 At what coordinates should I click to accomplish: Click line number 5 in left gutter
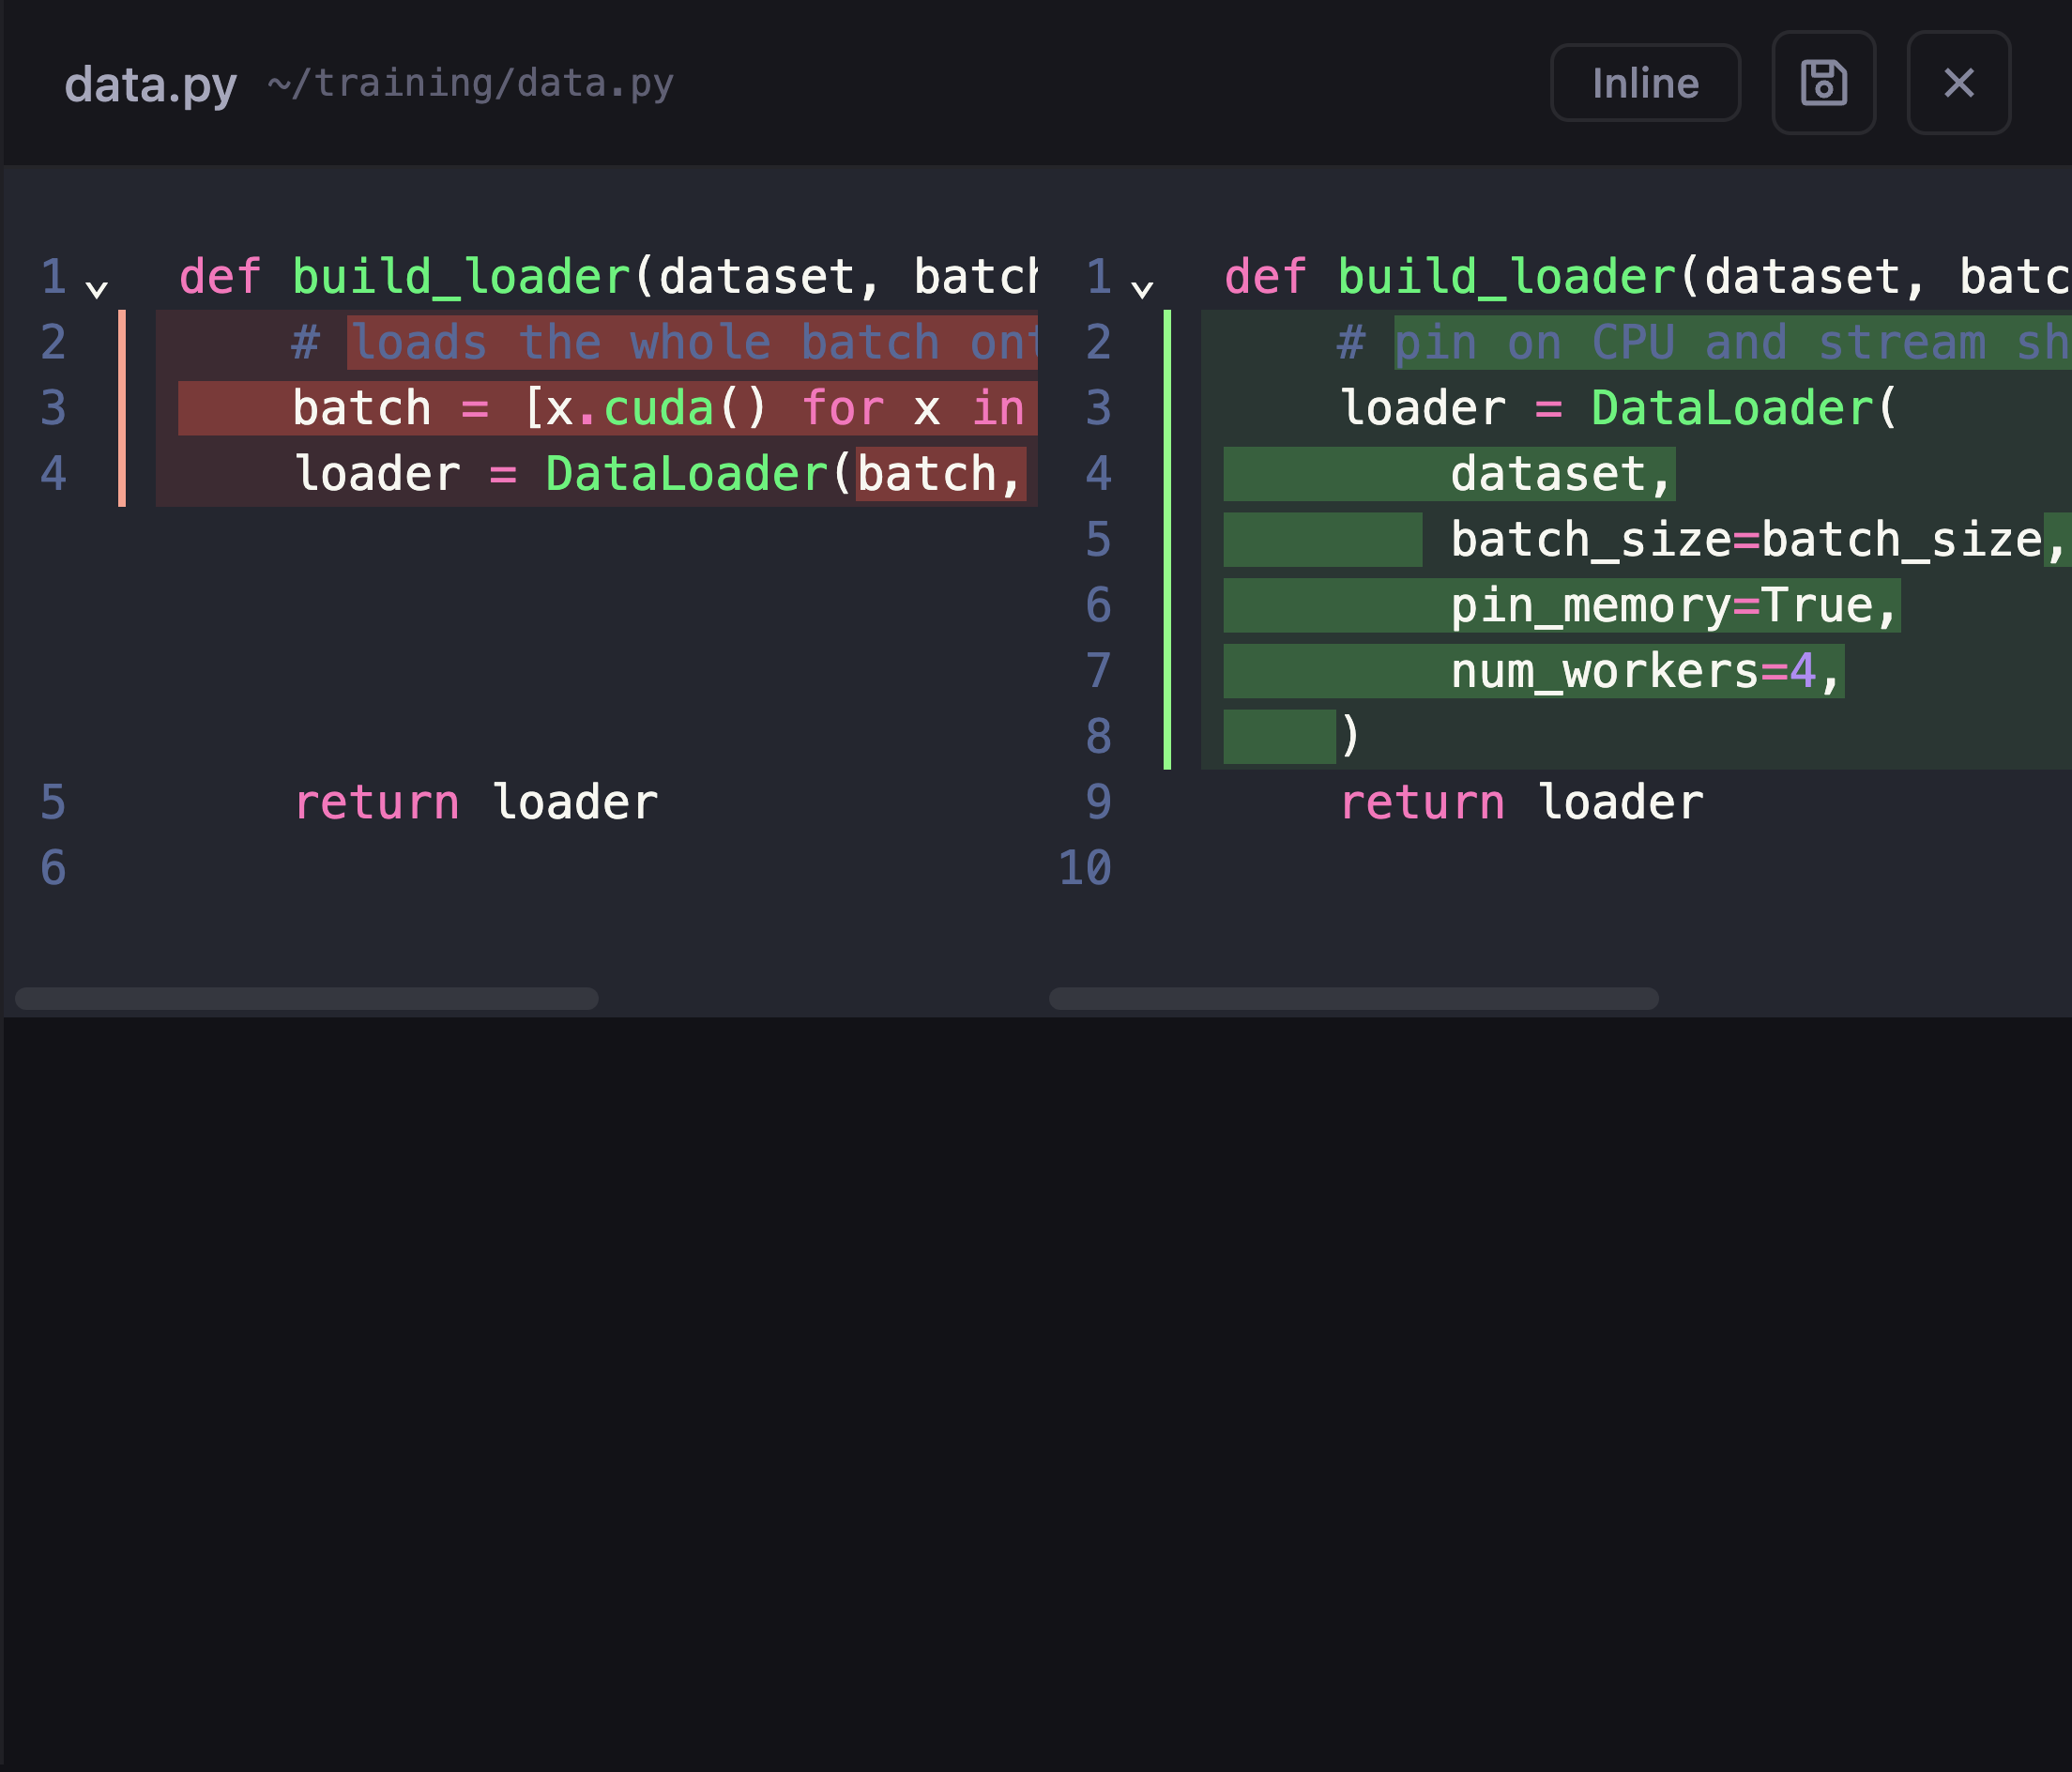pyautogui.click(x=53, y=802)
